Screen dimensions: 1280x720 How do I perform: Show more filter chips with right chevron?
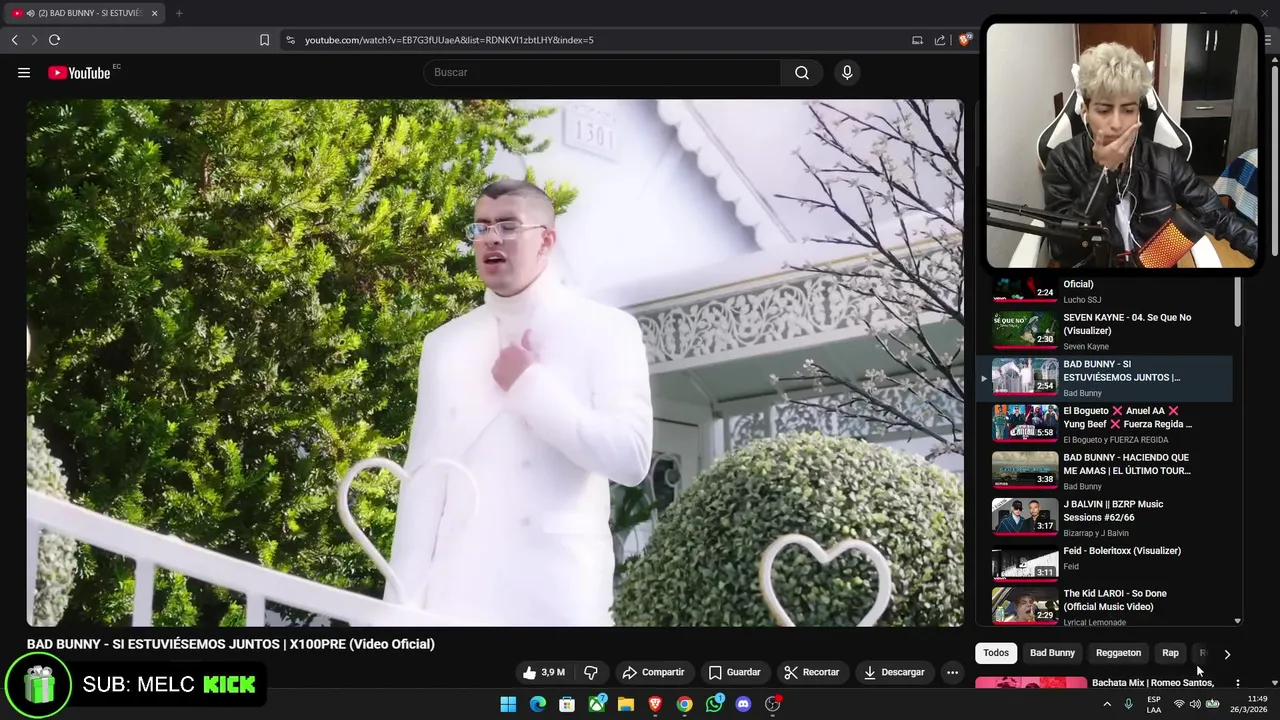point(1227,654)
